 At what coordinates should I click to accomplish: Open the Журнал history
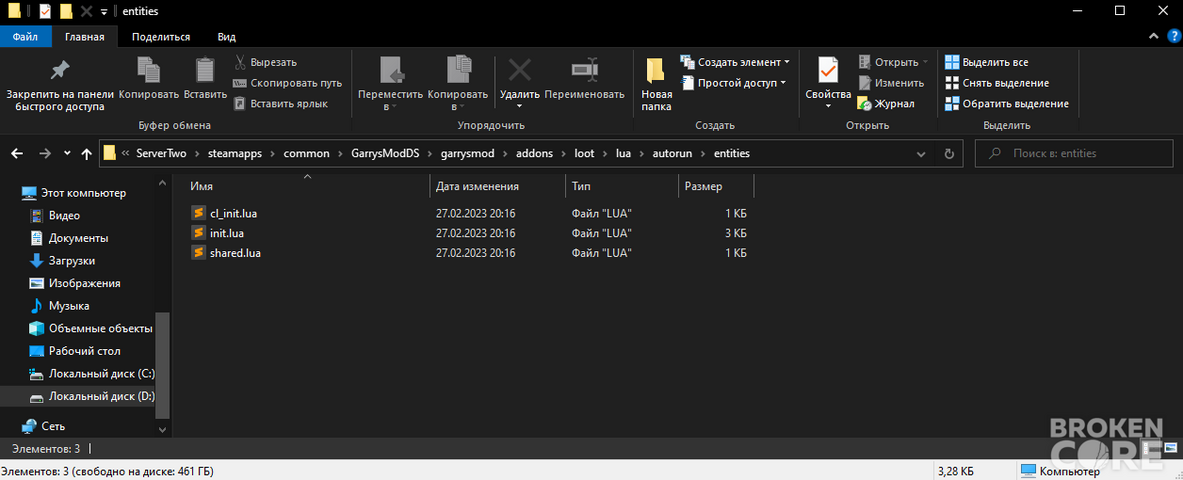[x=886, y=103]
